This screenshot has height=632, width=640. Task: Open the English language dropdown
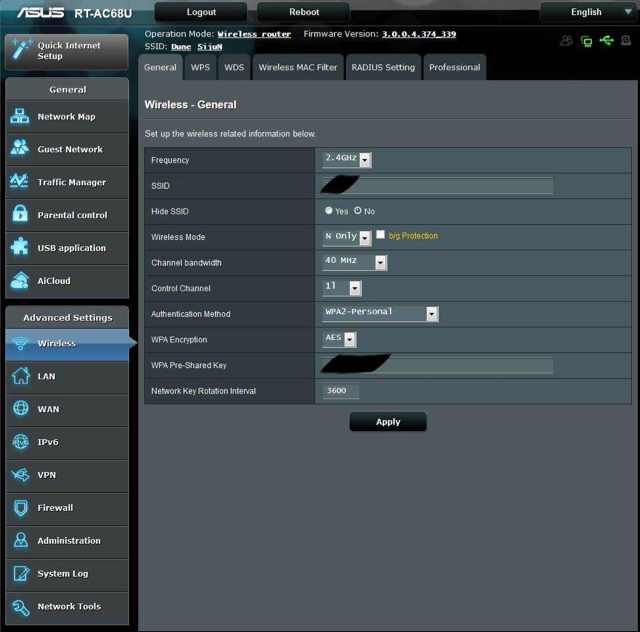tap(588, 12)
